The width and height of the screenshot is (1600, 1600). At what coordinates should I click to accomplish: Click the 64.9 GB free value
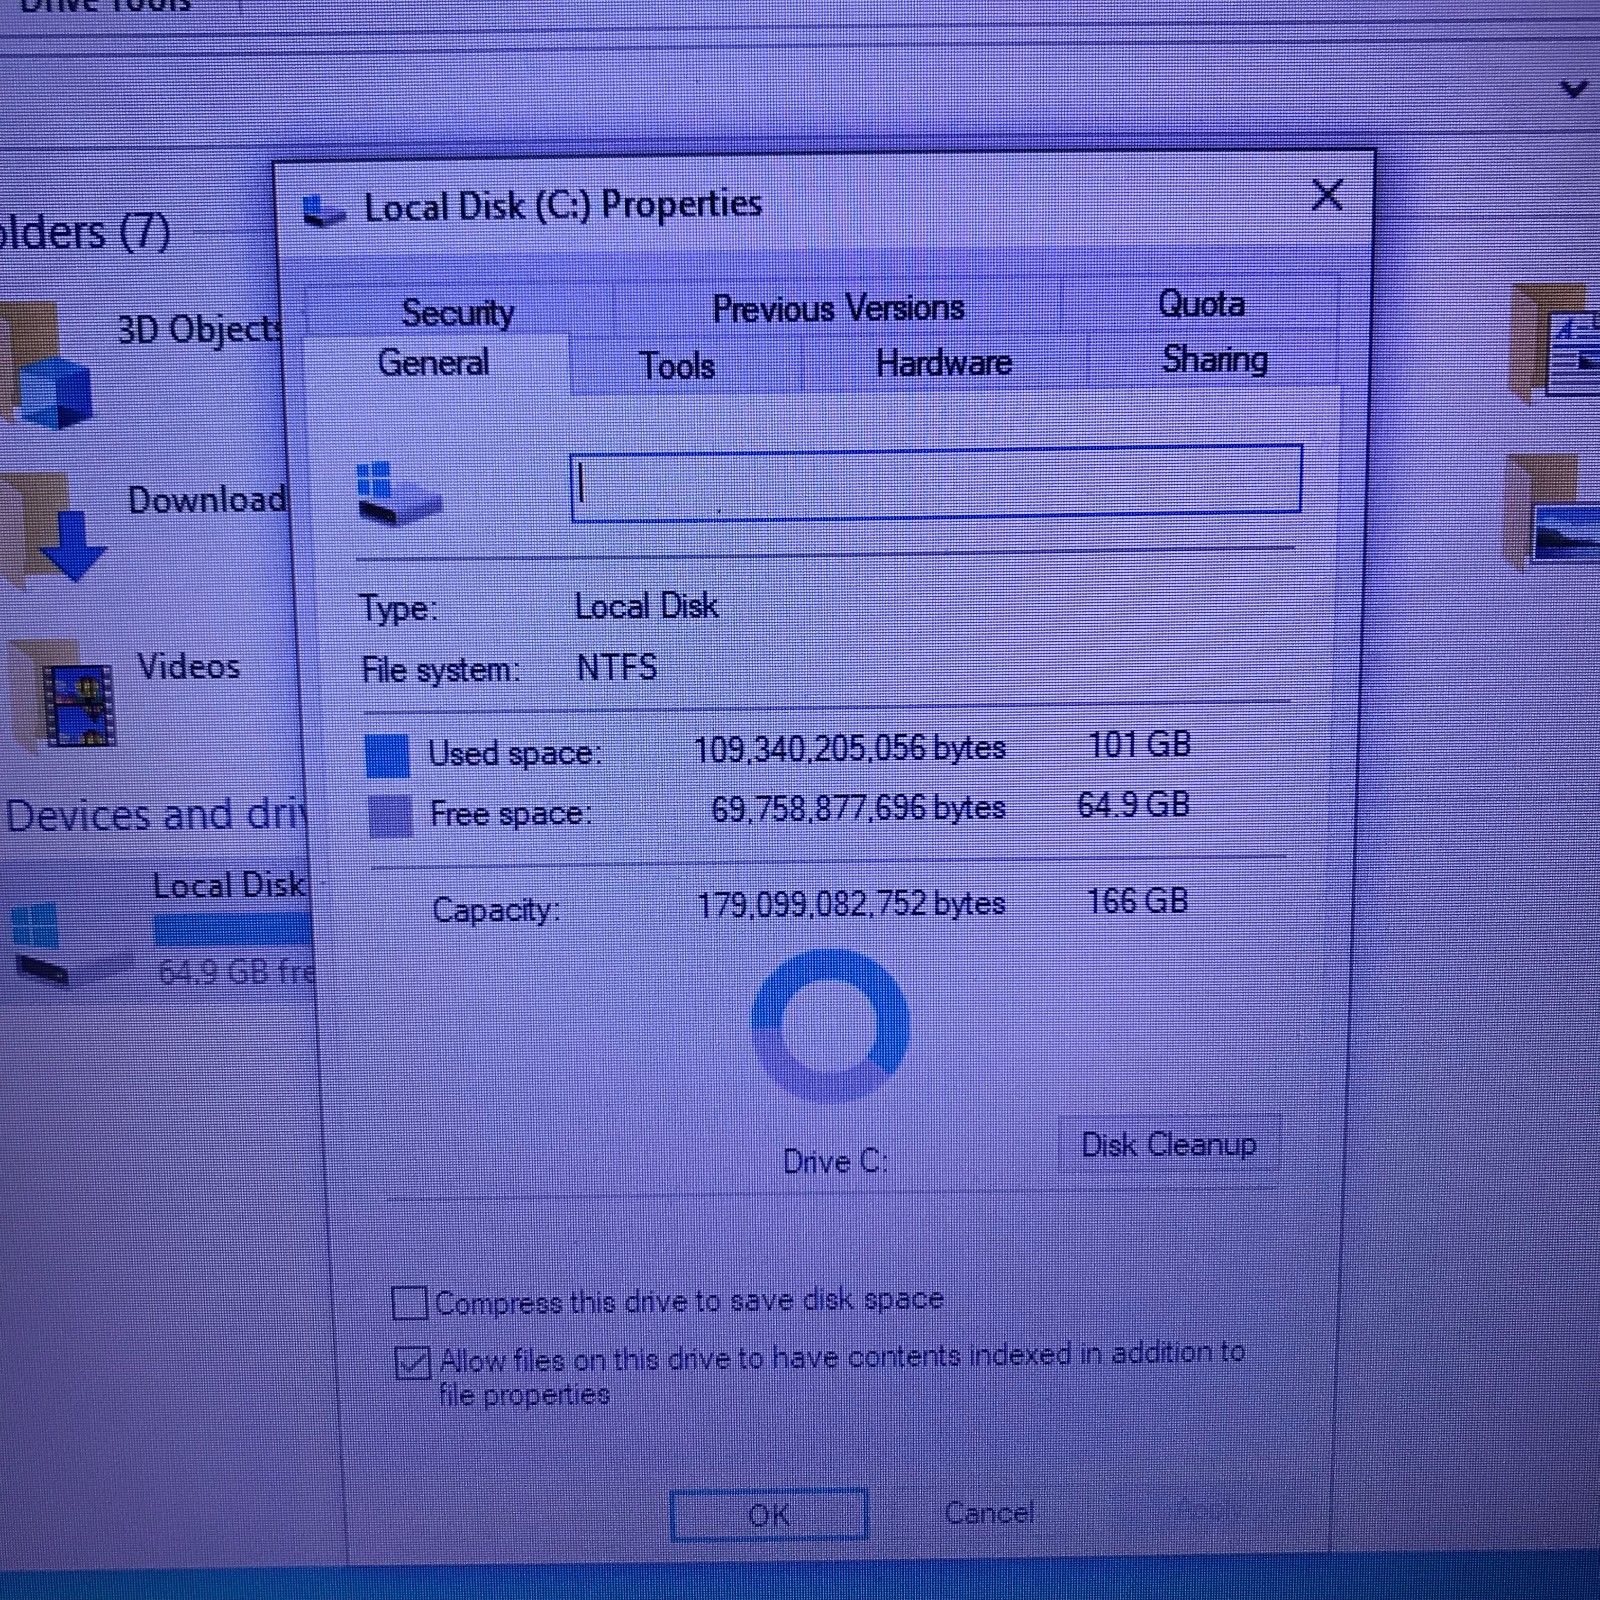(x=1133, y=805)
